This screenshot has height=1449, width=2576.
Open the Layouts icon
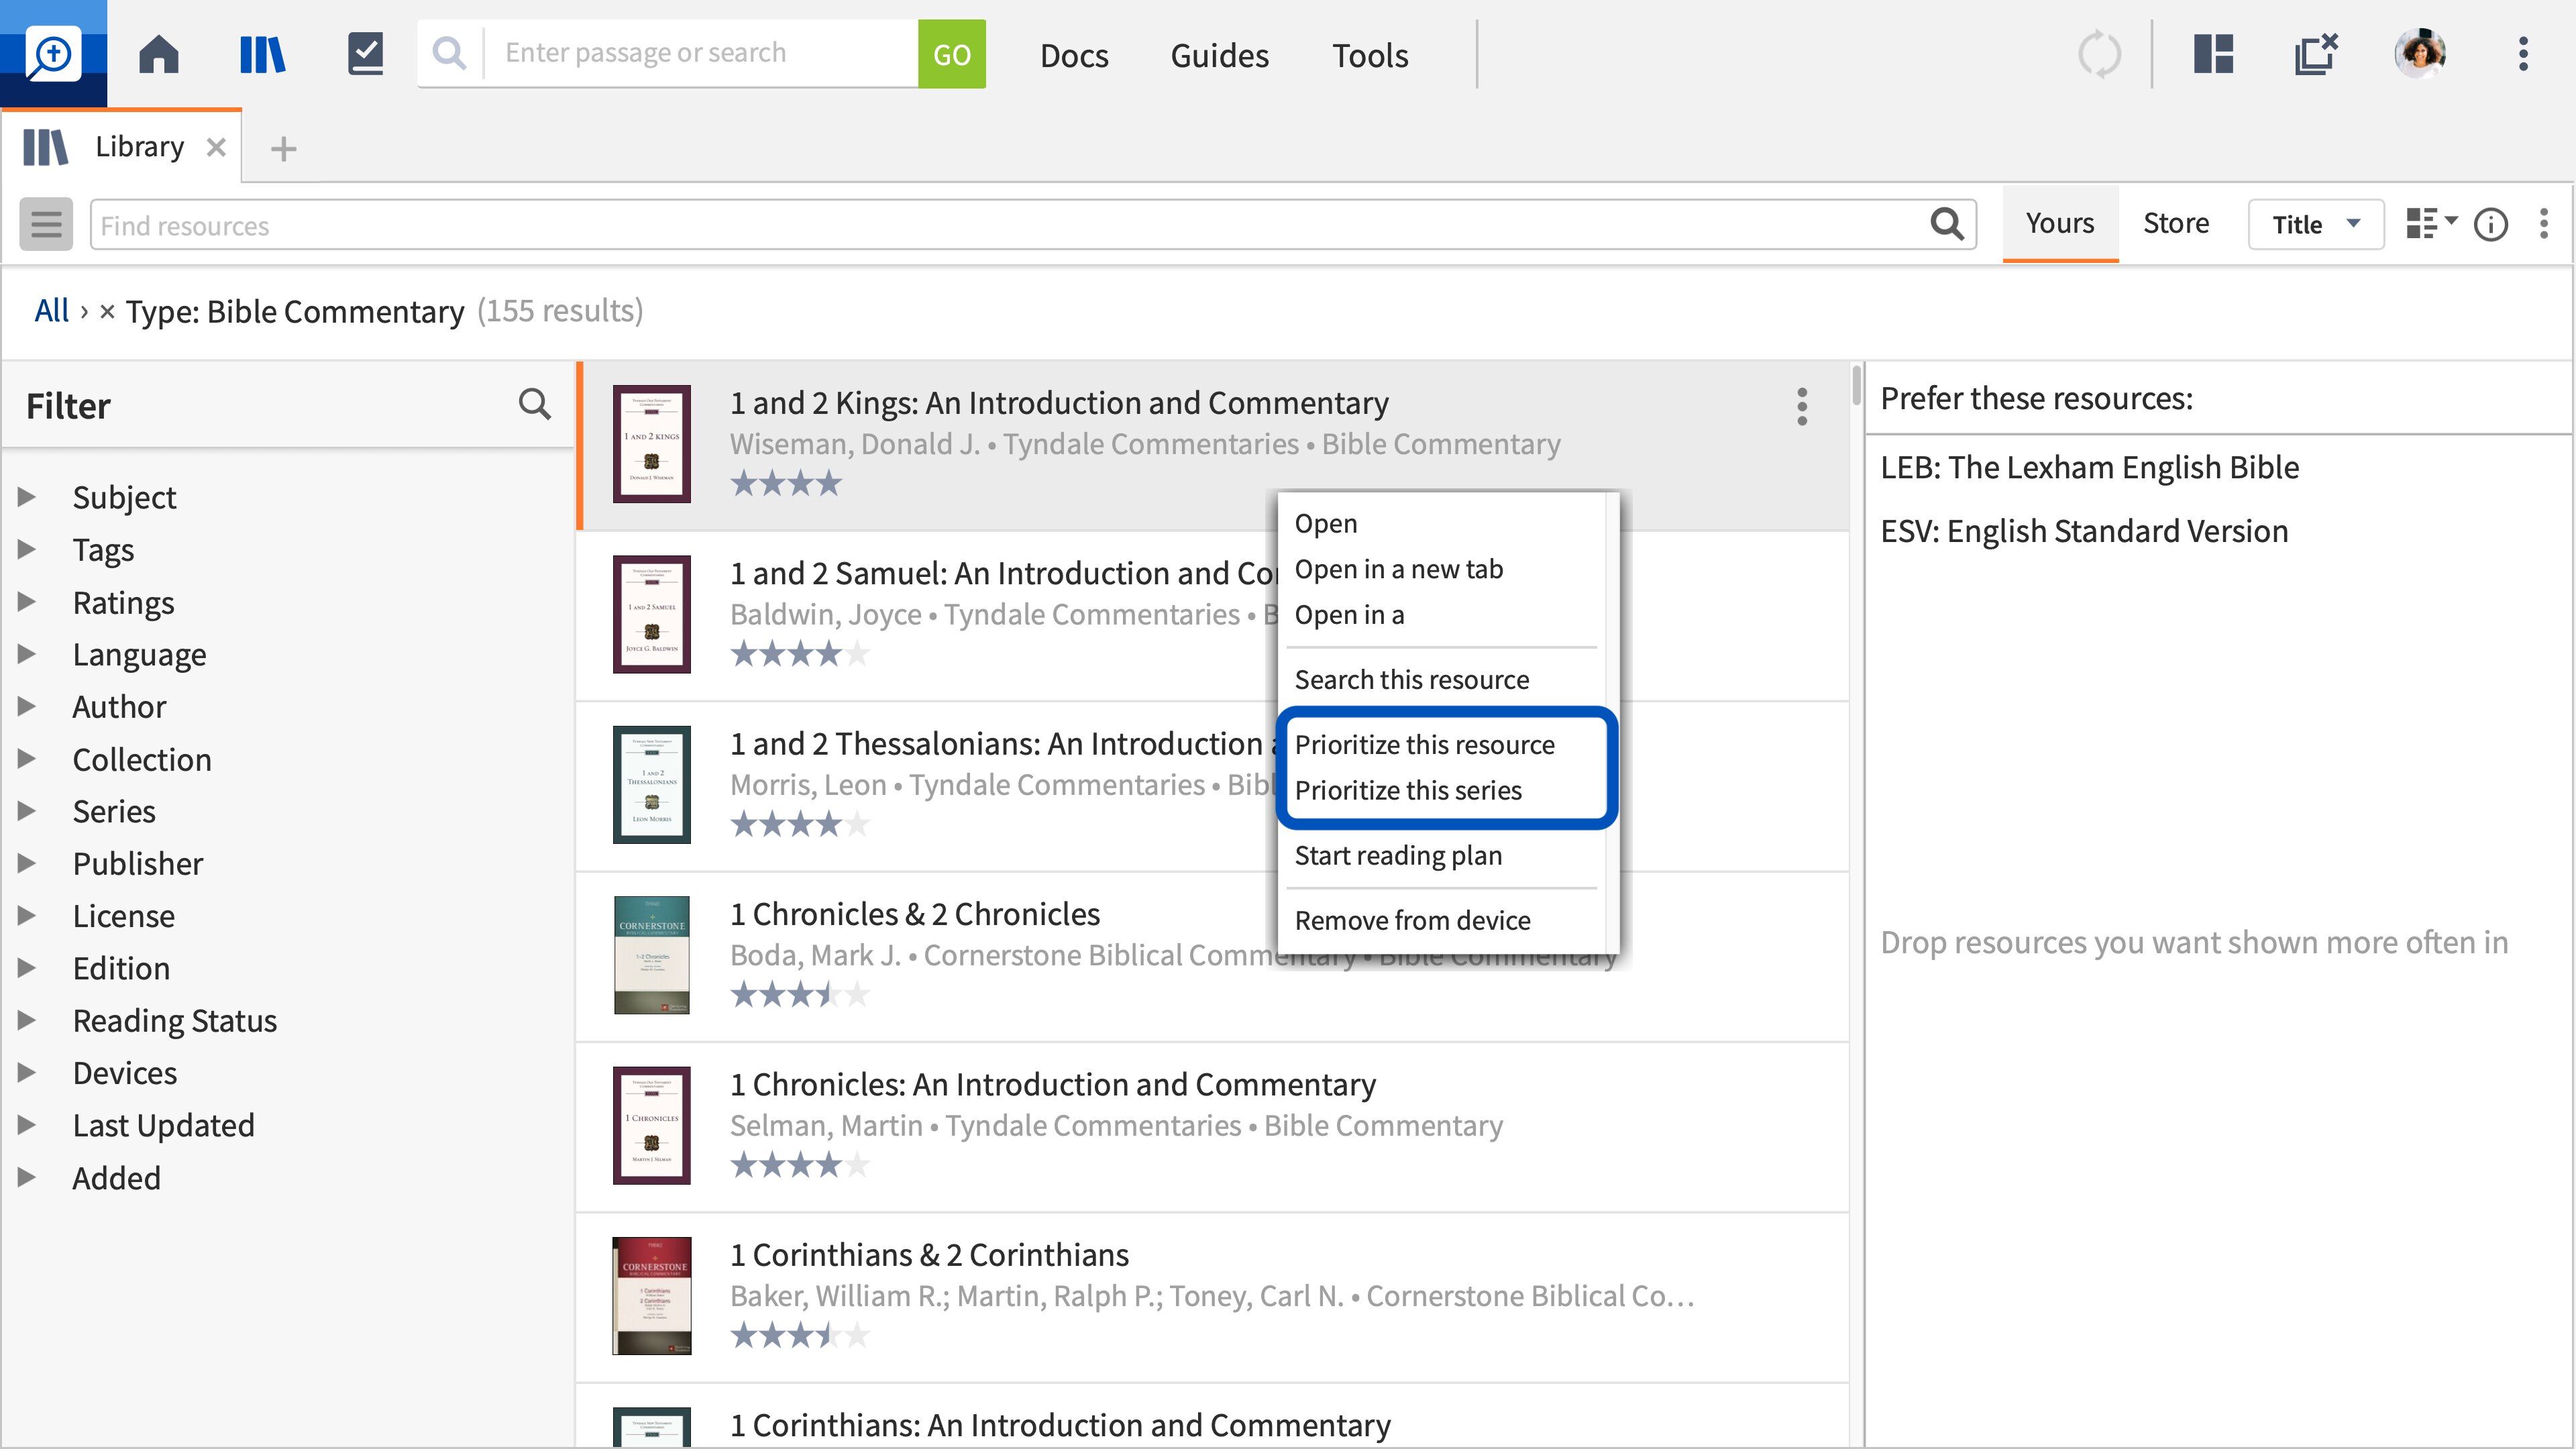point(2213,54)
